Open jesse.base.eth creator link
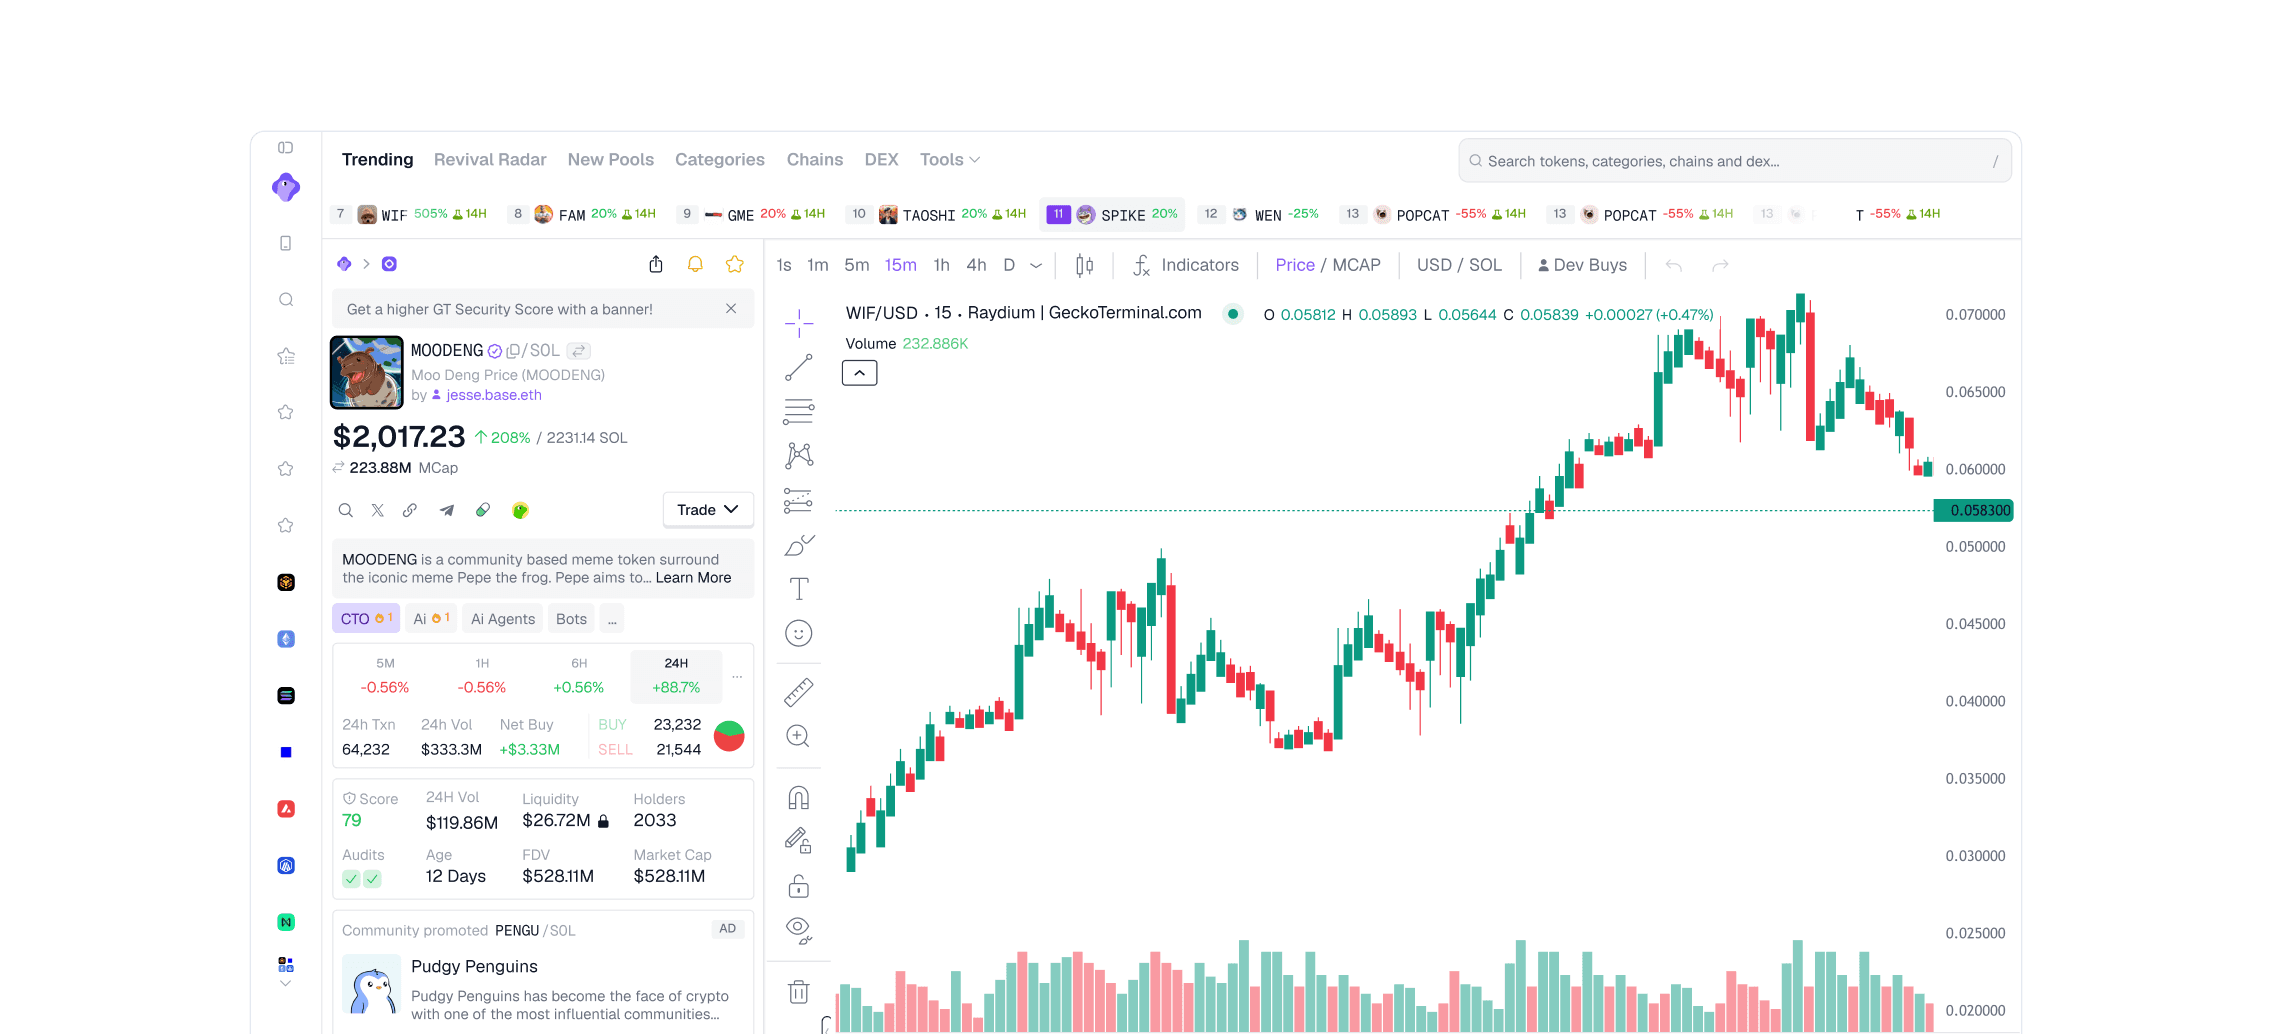Screen dimensions: 2272x1034 point(493,395)
